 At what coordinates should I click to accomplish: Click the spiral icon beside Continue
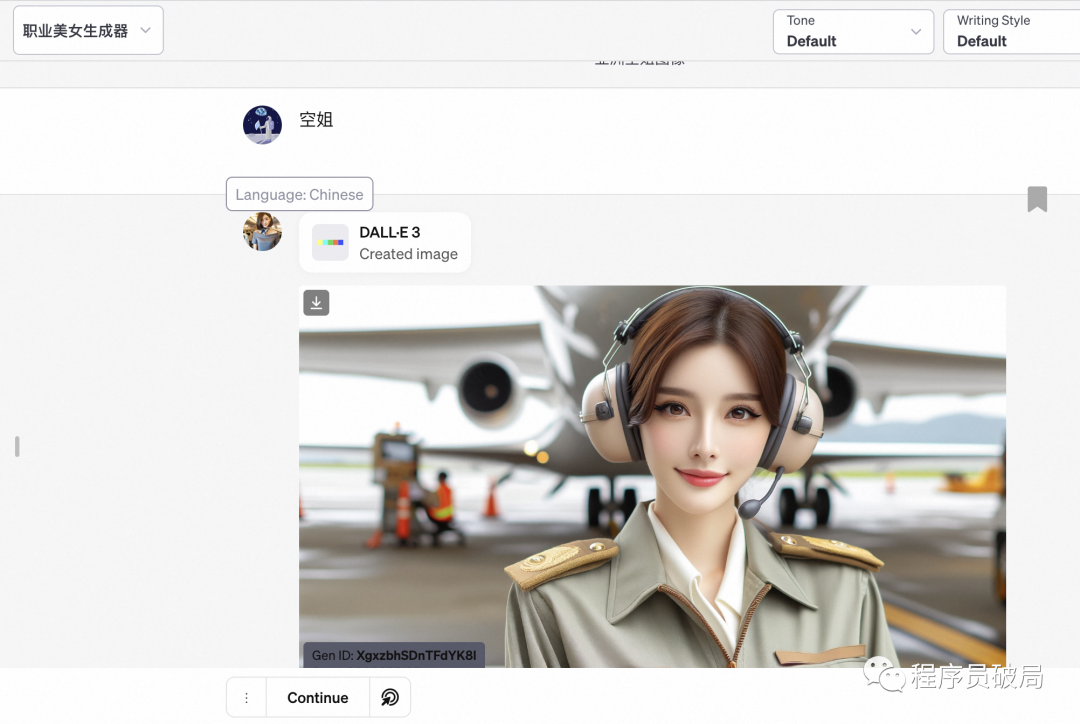(x=390, y=698)
